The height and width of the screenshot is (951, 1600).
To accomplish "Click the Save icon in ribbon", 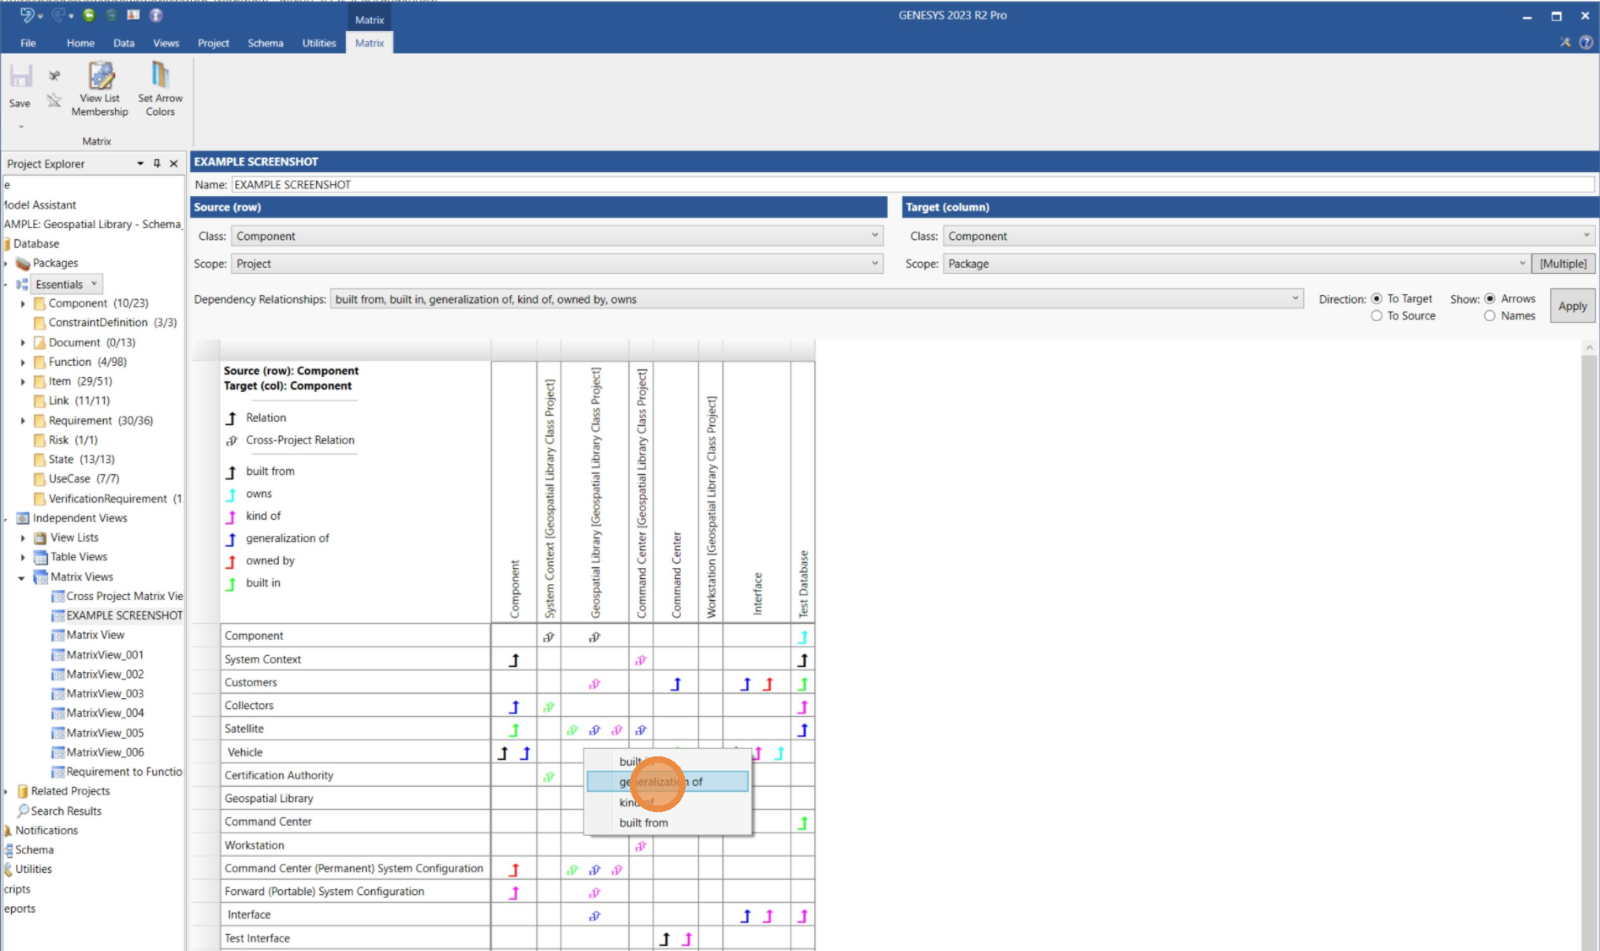I will (20, 78).
